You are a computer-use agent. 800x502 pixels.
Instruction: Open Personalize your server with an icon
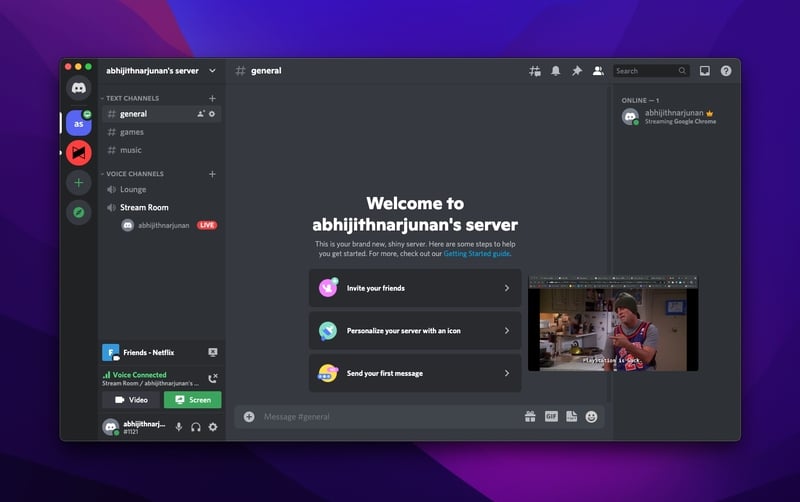[x=415, y=331]
